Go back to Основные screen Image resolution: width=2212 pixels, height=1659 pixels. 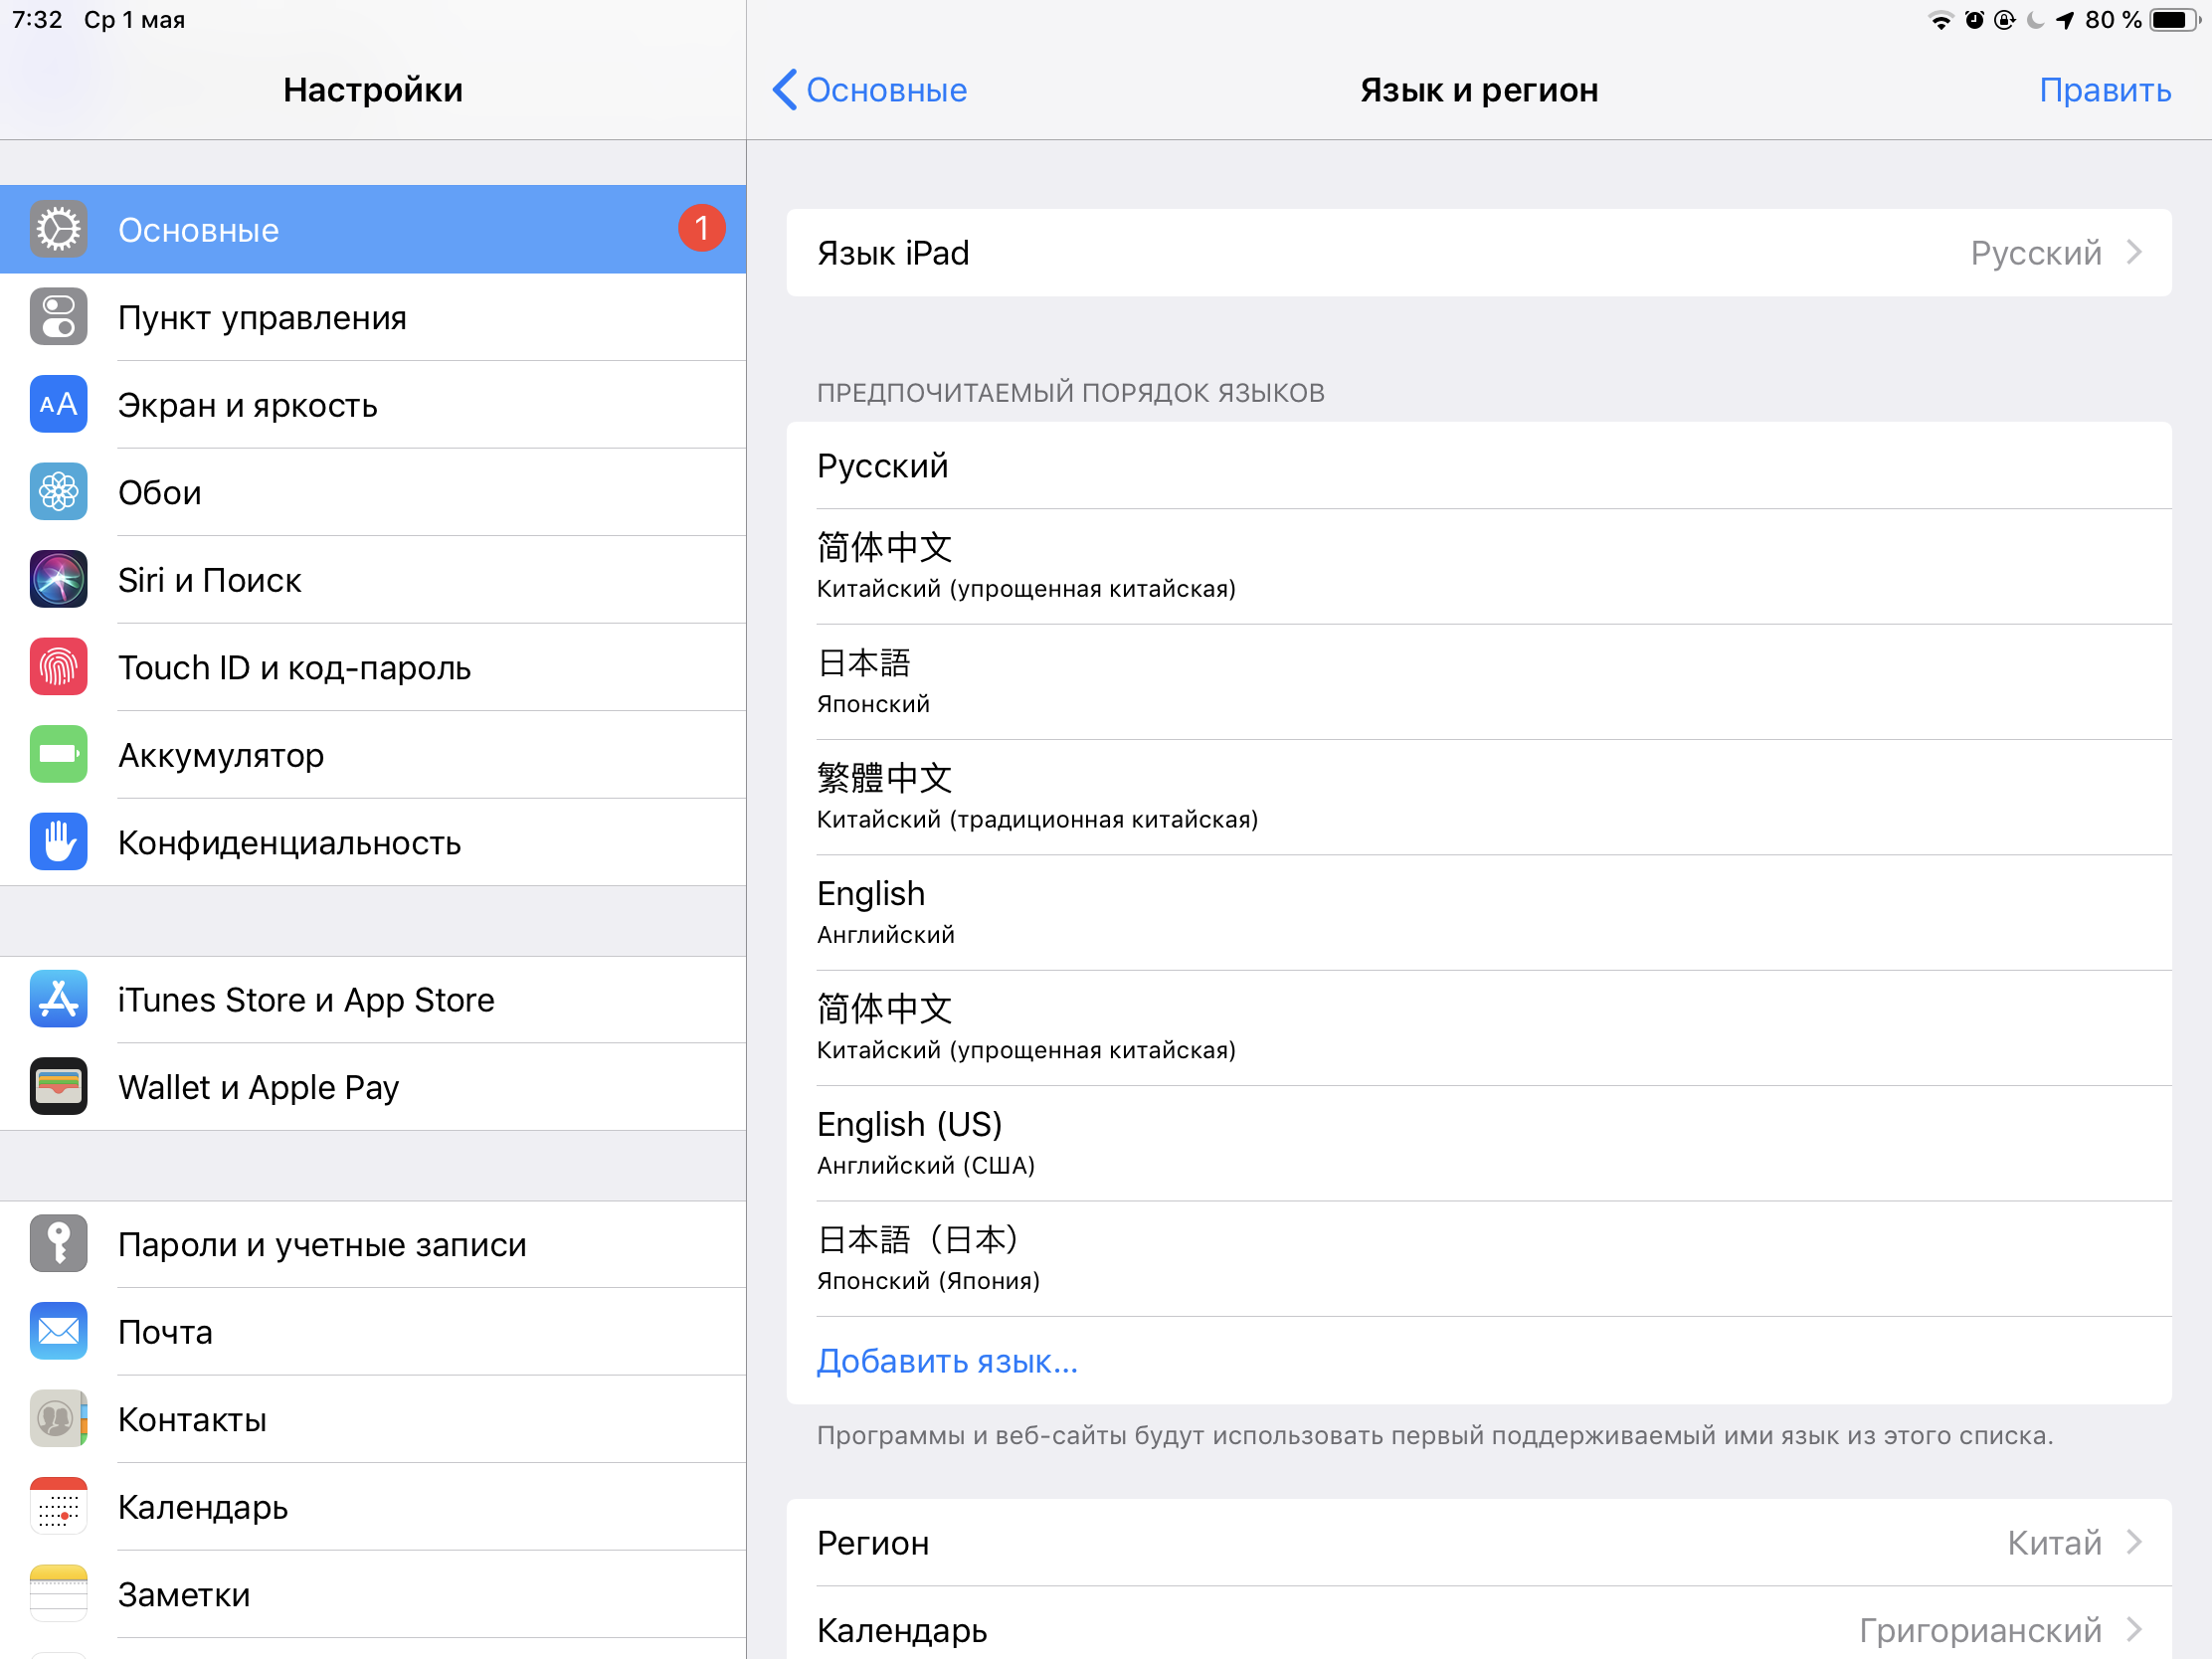click(868, 90)
